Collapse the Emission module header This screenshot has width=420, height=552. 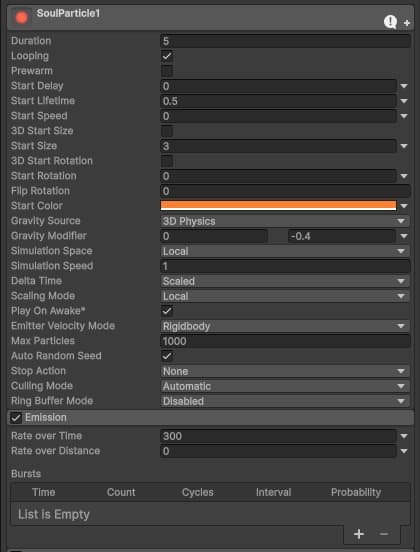pos(210,418)
